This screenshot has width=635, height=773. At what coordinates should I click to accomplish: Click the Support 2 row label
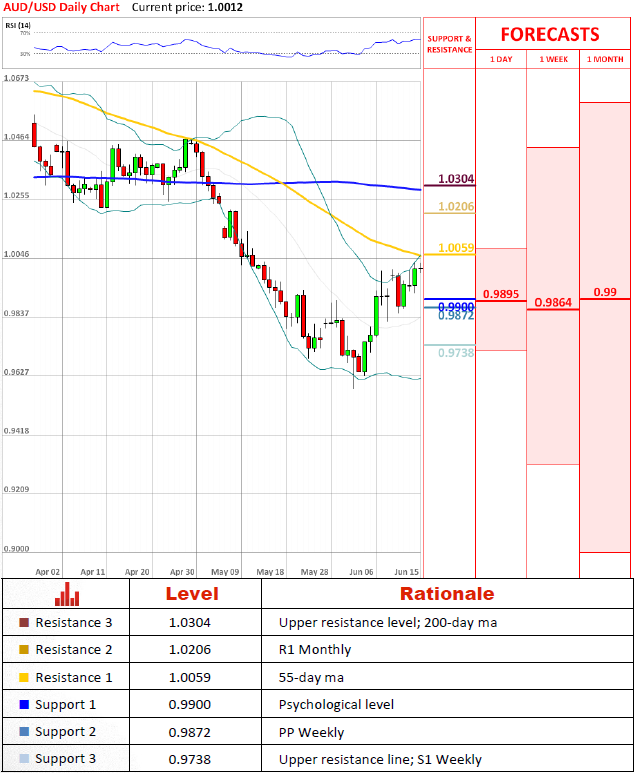[66, 732]
